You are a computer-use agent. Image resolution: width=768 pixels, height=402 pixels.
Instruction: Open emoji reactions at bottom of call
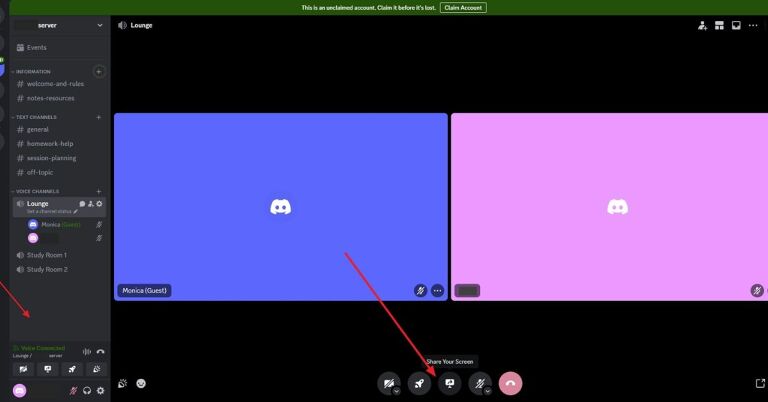coord(141,383)
